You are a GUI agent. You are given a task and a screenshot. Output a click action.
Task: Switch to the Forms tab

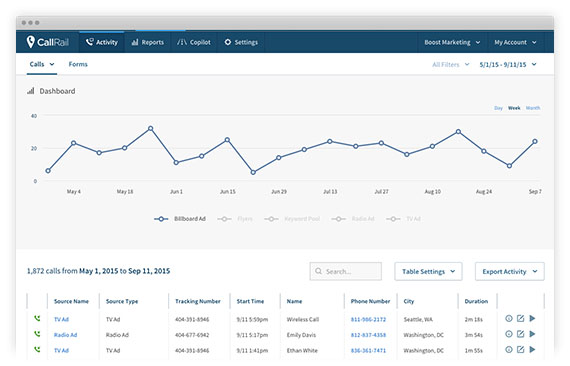[78, 64]
